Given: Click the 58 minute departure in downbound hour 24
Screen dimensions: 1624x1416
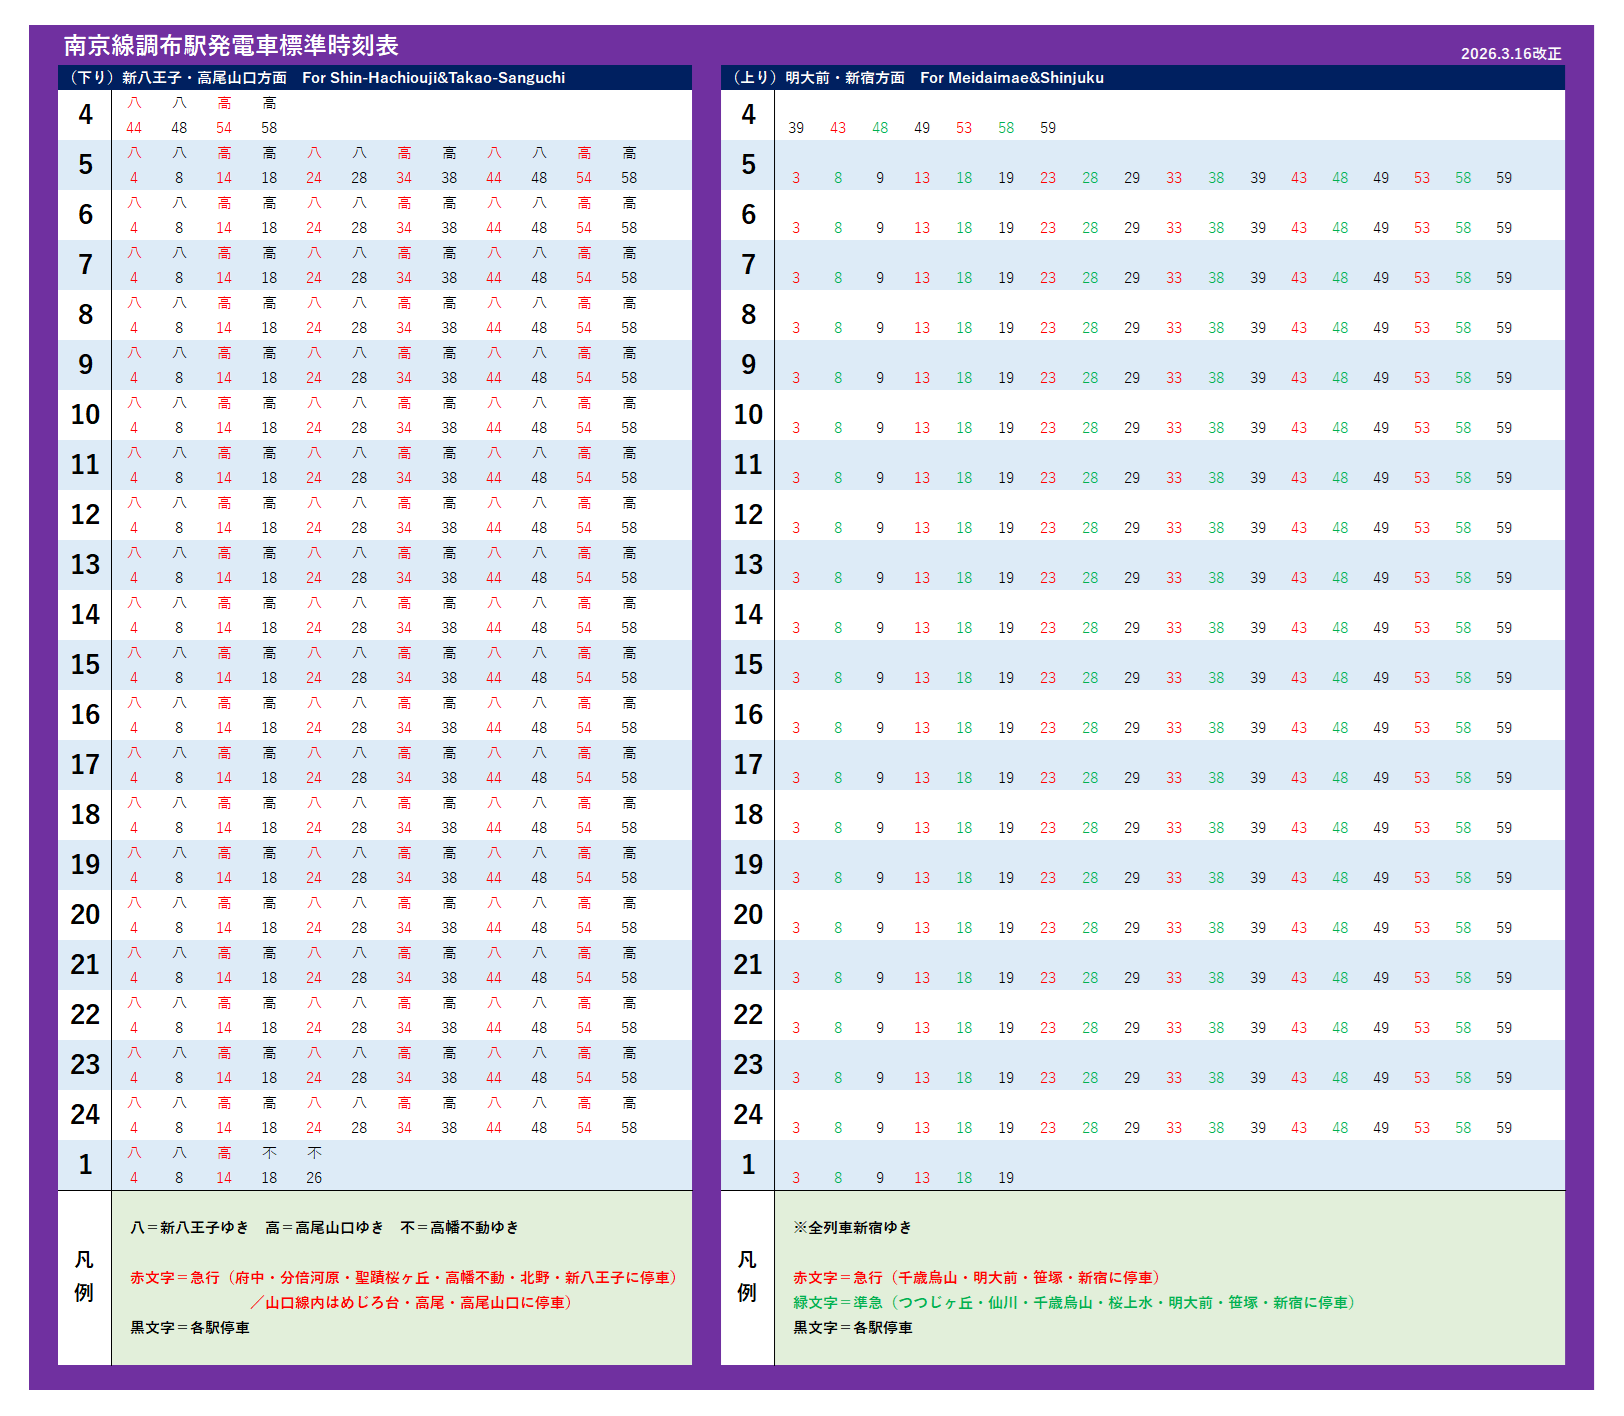Looking at the screenshot, I should (x=629, y=1128).
